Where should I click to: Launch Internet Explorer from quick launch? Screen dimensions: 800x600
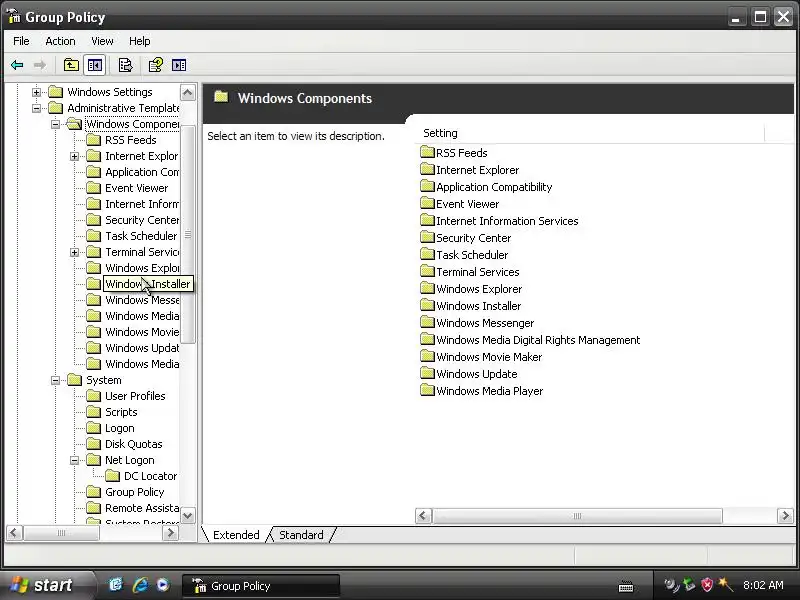click(140, 585)
